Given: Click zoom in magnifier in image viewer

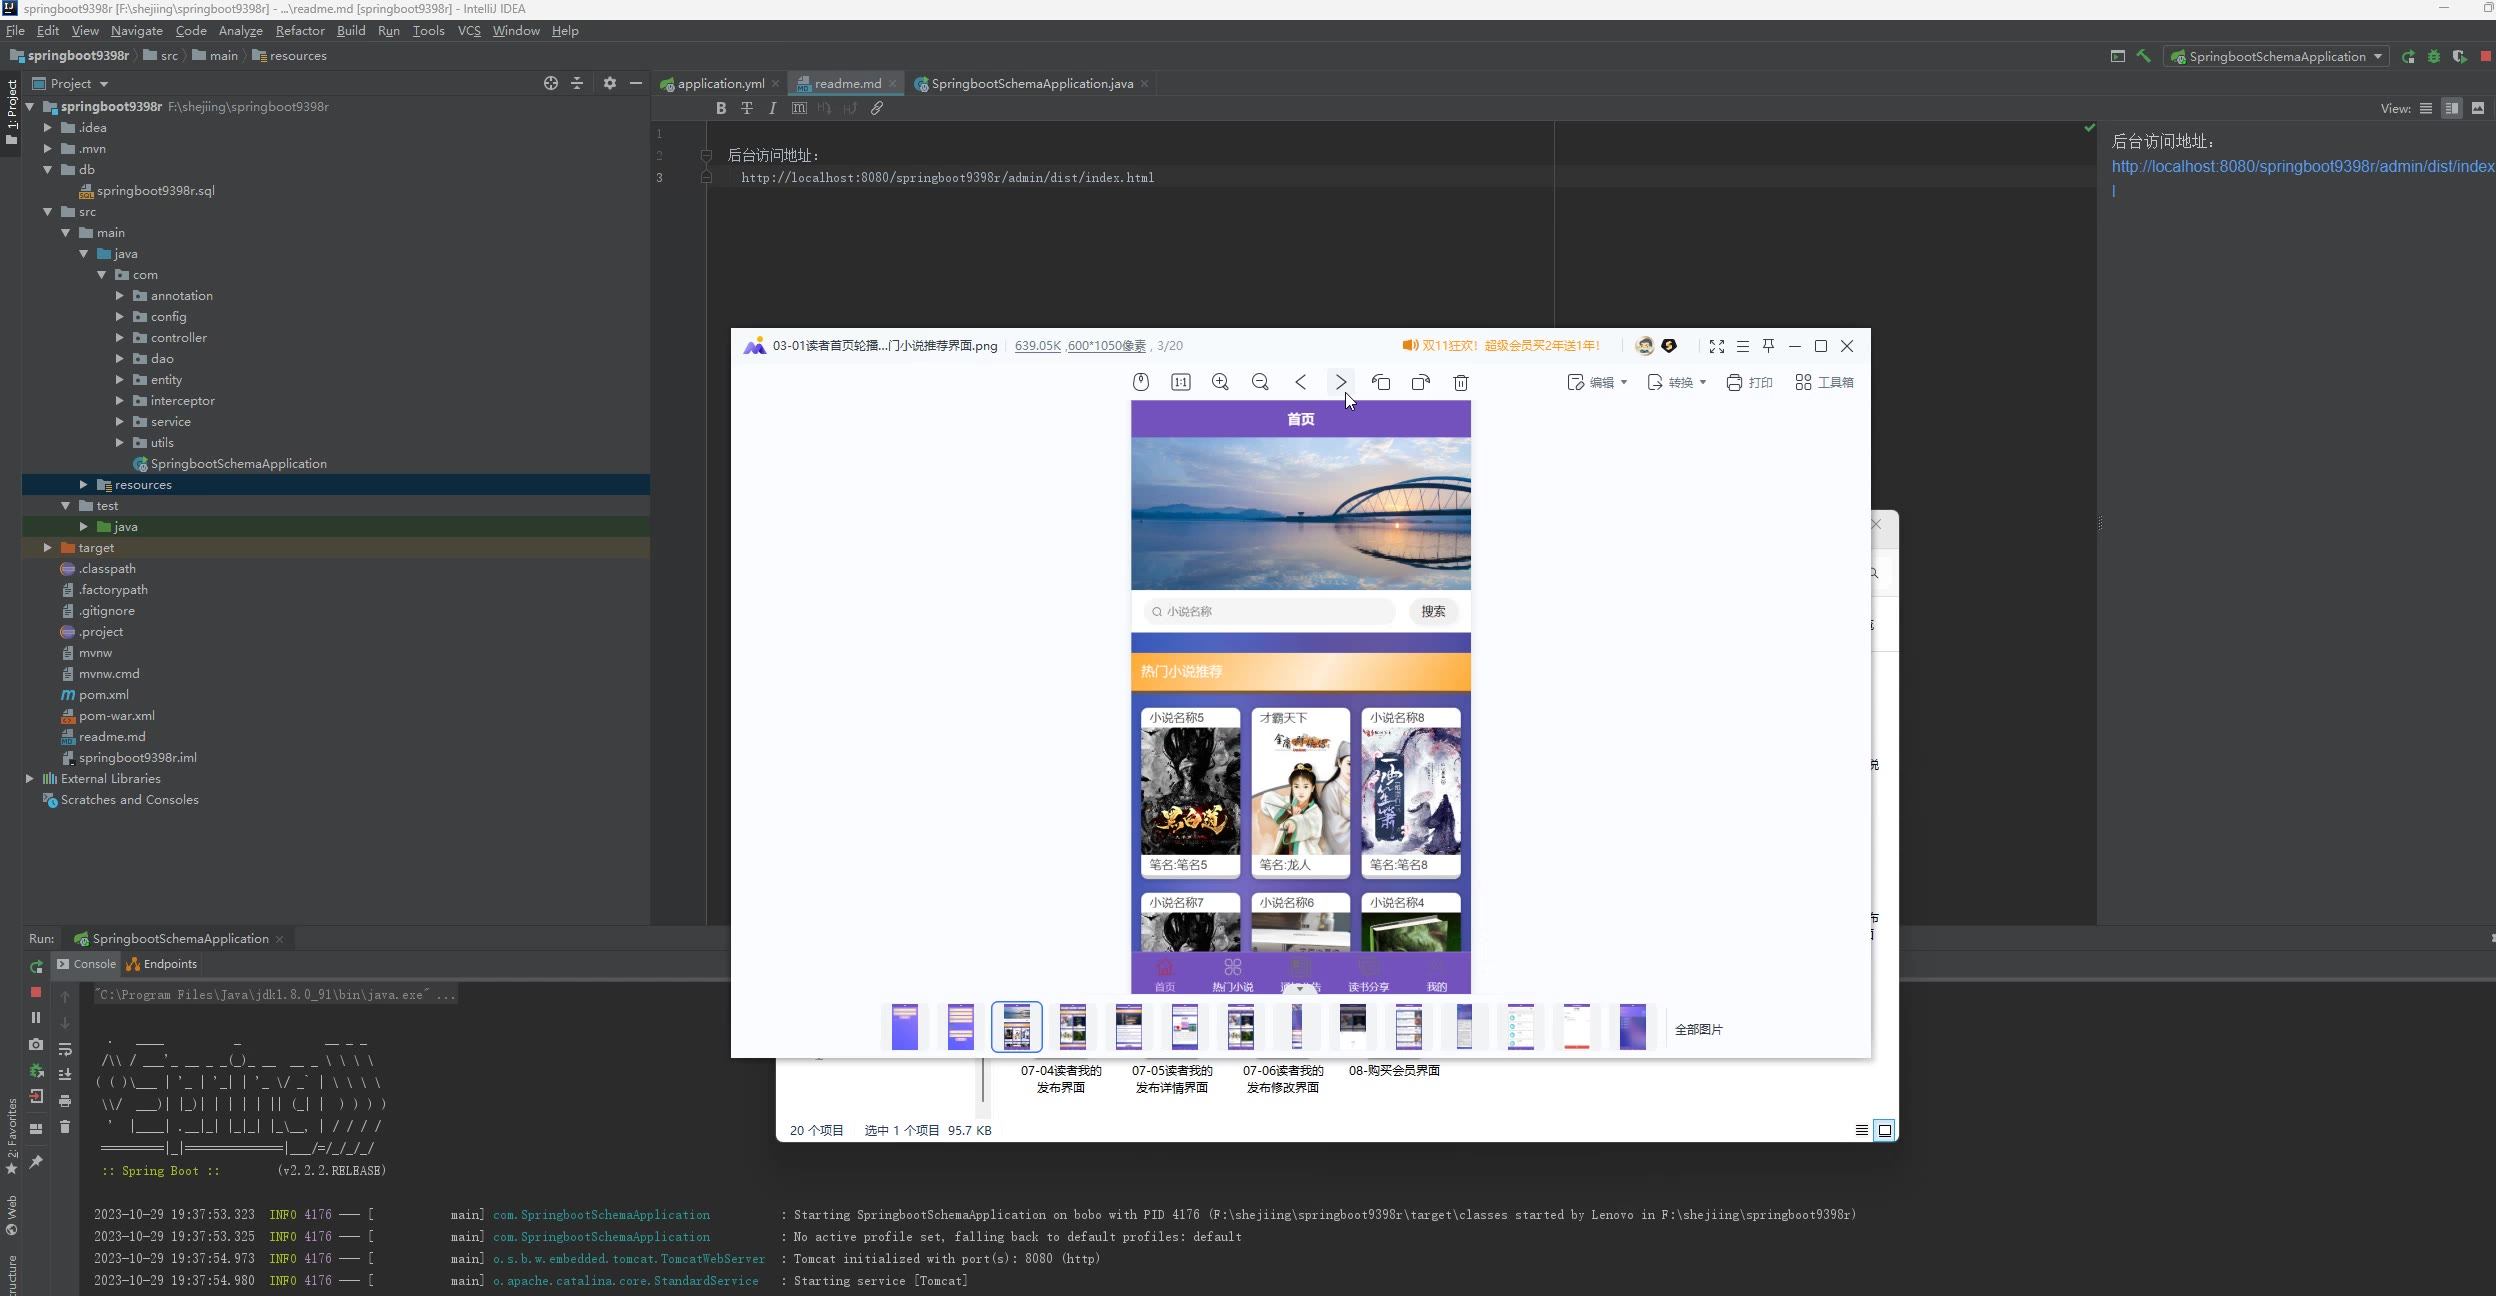Looking at the screenshot, I should point(1220,382).
